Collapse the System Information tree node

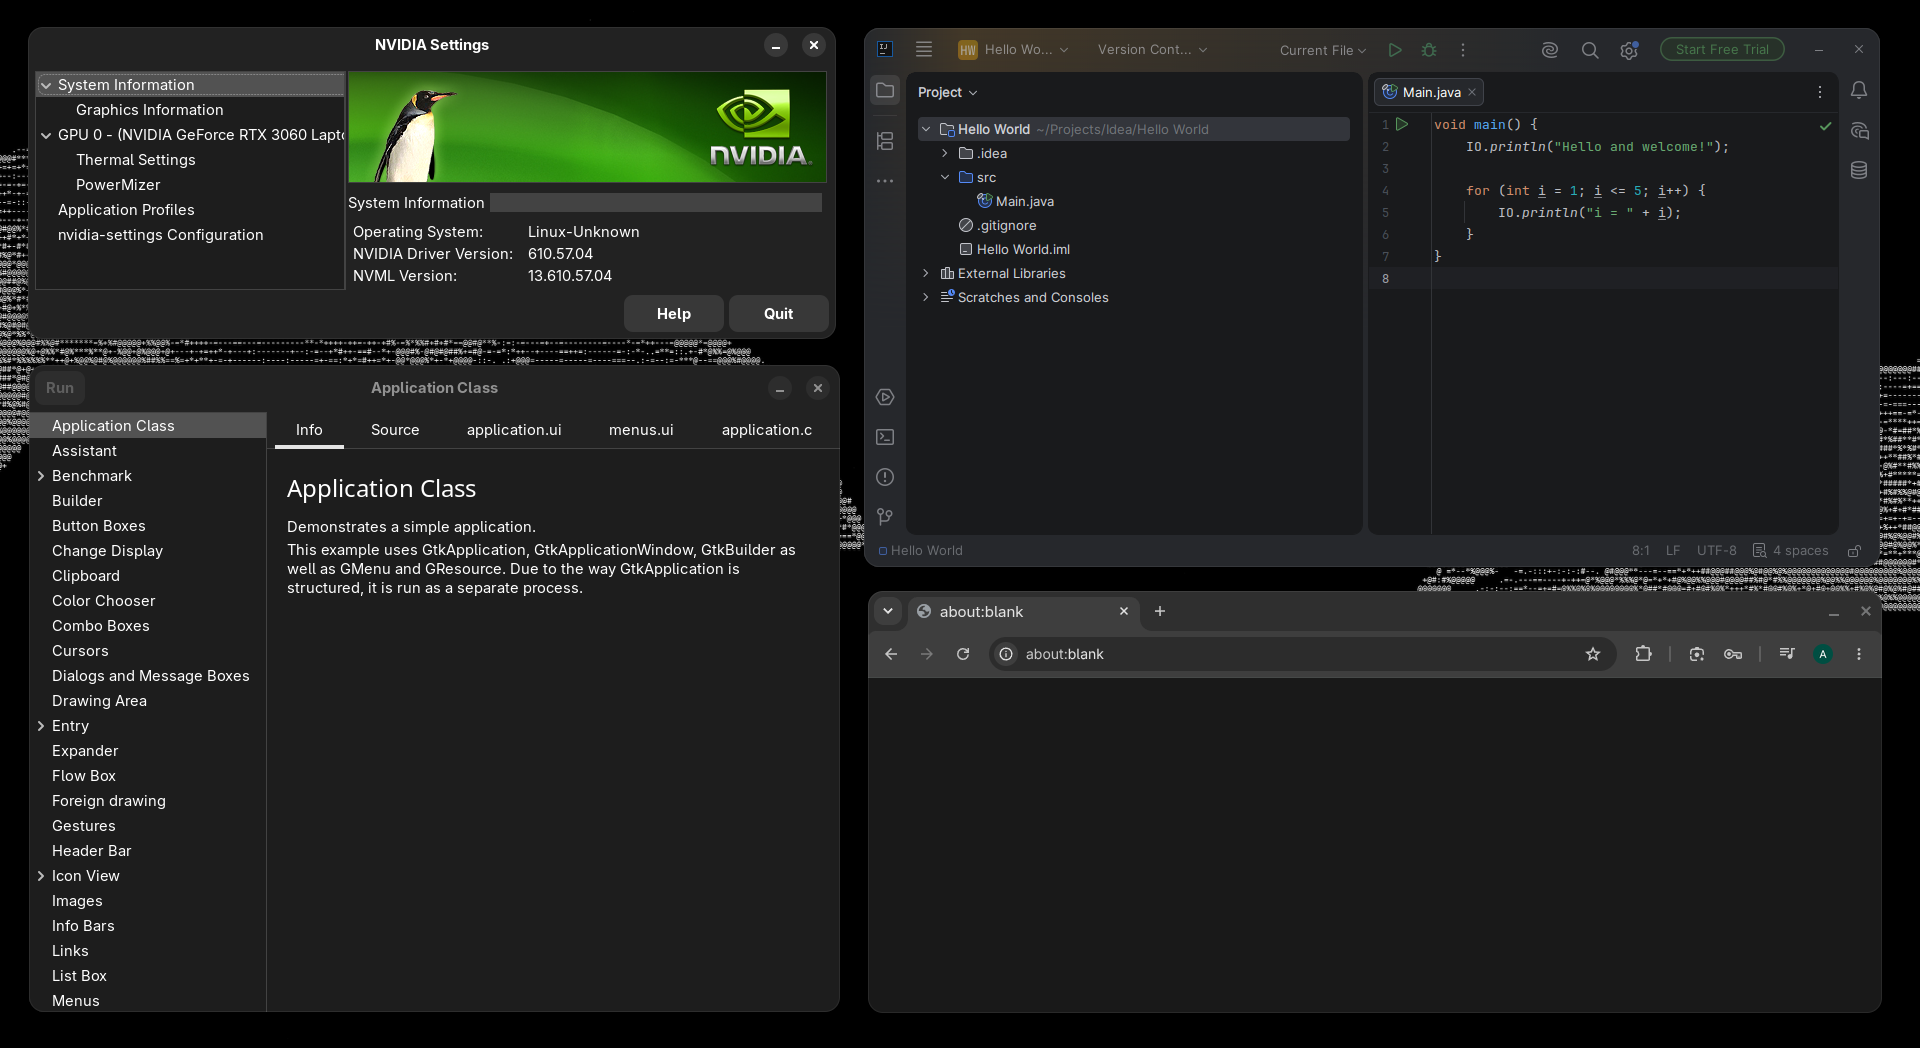[46, 85]
